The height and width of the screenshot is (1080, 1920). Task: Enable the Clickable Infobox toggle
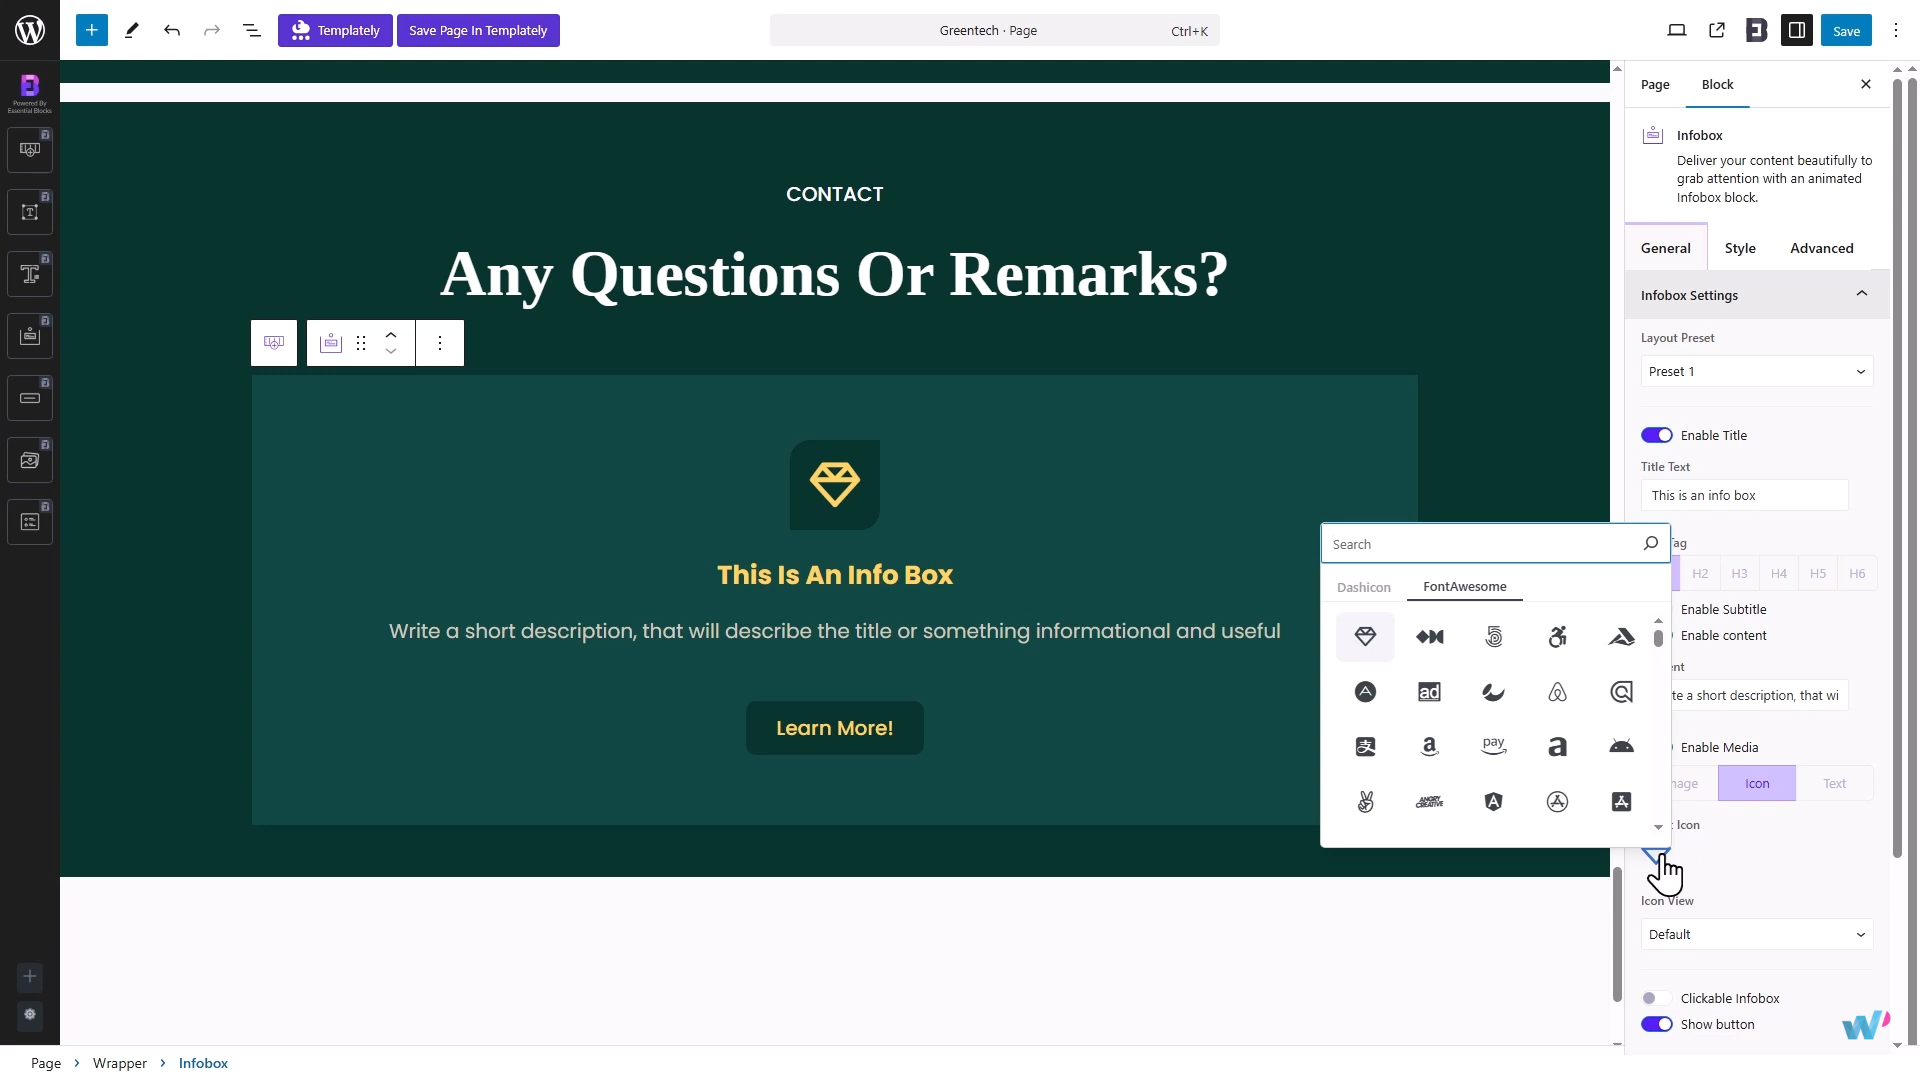1656,998
